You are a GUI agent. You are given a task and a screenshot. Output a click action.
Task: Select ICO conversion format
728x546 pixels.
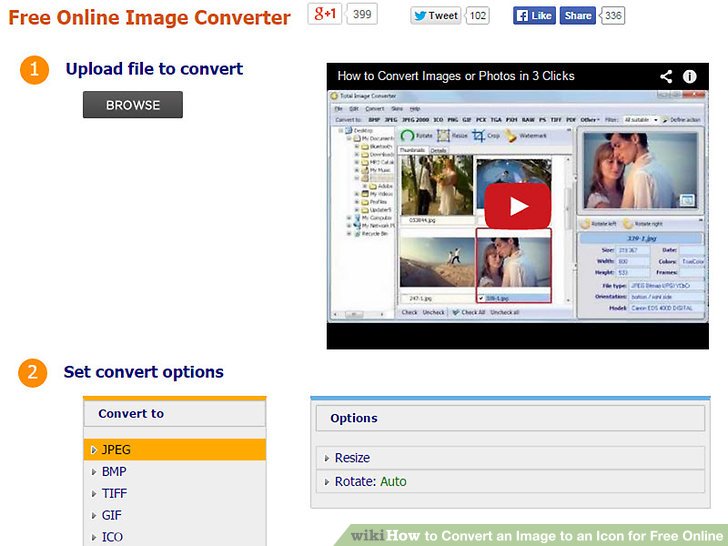[x=175, y=536]
